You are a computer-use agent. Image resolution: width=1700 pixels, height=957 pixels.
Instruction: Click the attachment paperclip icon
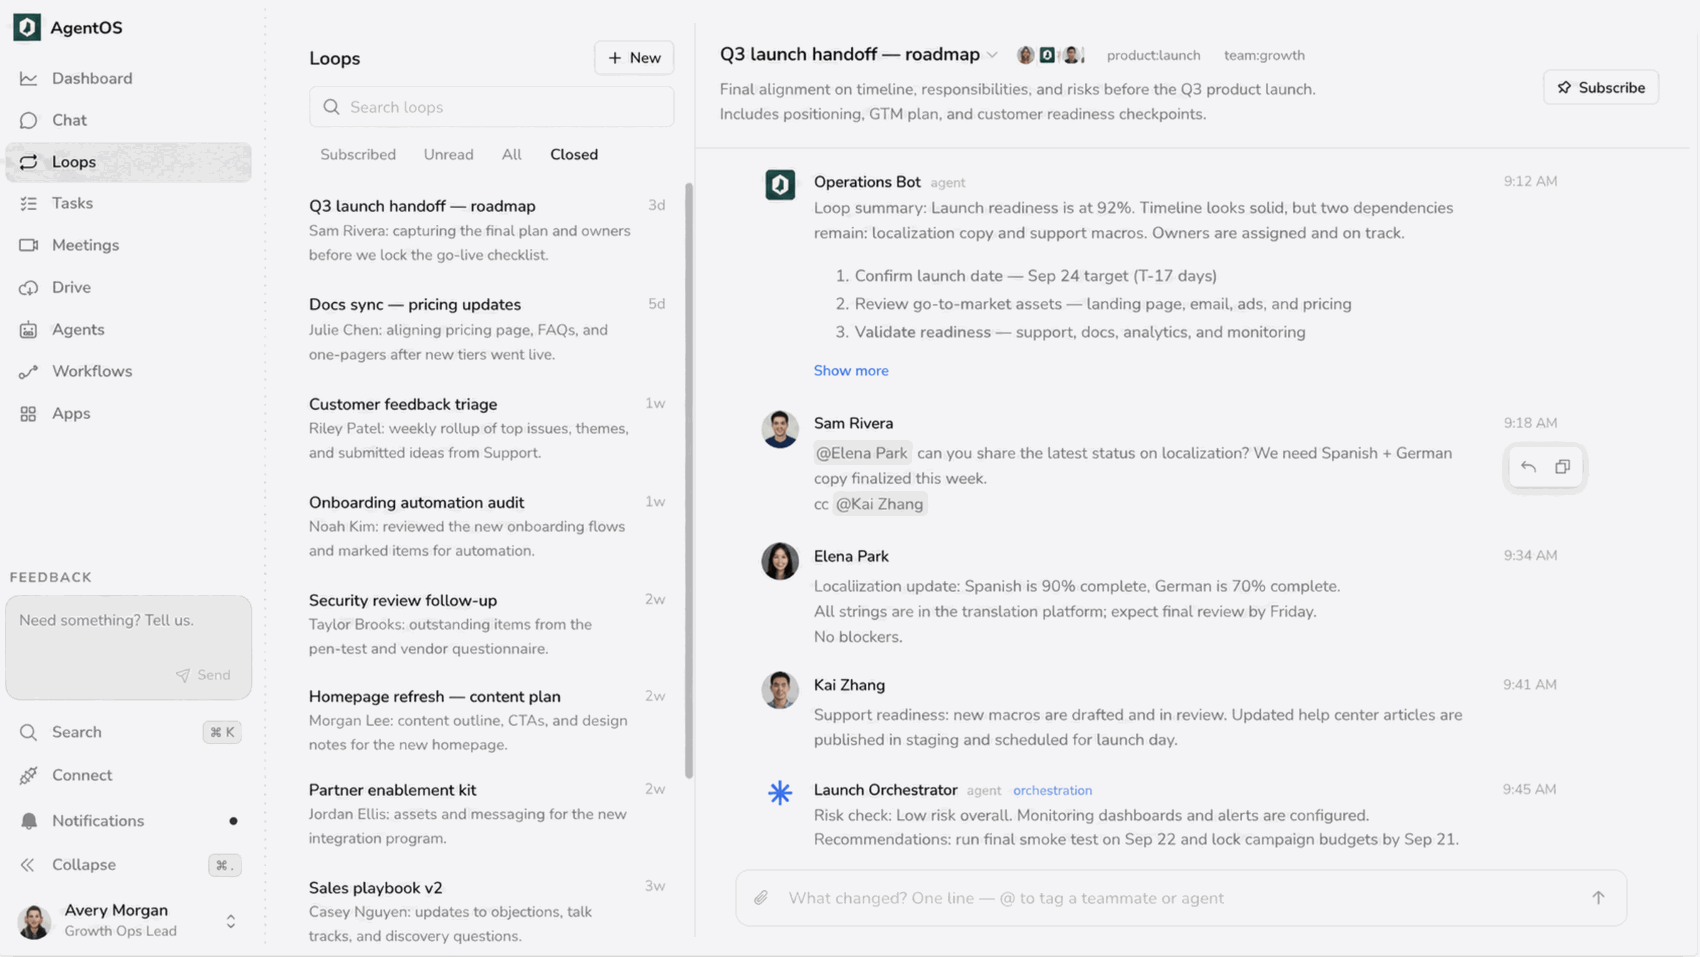click(761, 898)
